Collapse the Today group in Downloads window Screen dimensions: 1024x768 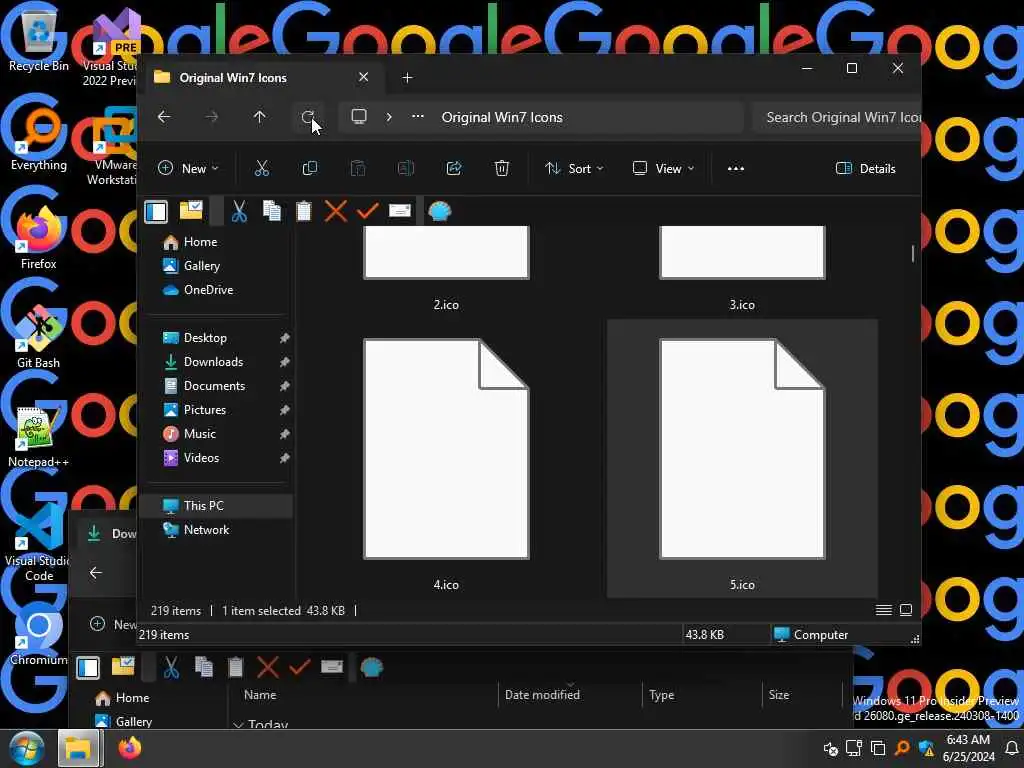238,724
